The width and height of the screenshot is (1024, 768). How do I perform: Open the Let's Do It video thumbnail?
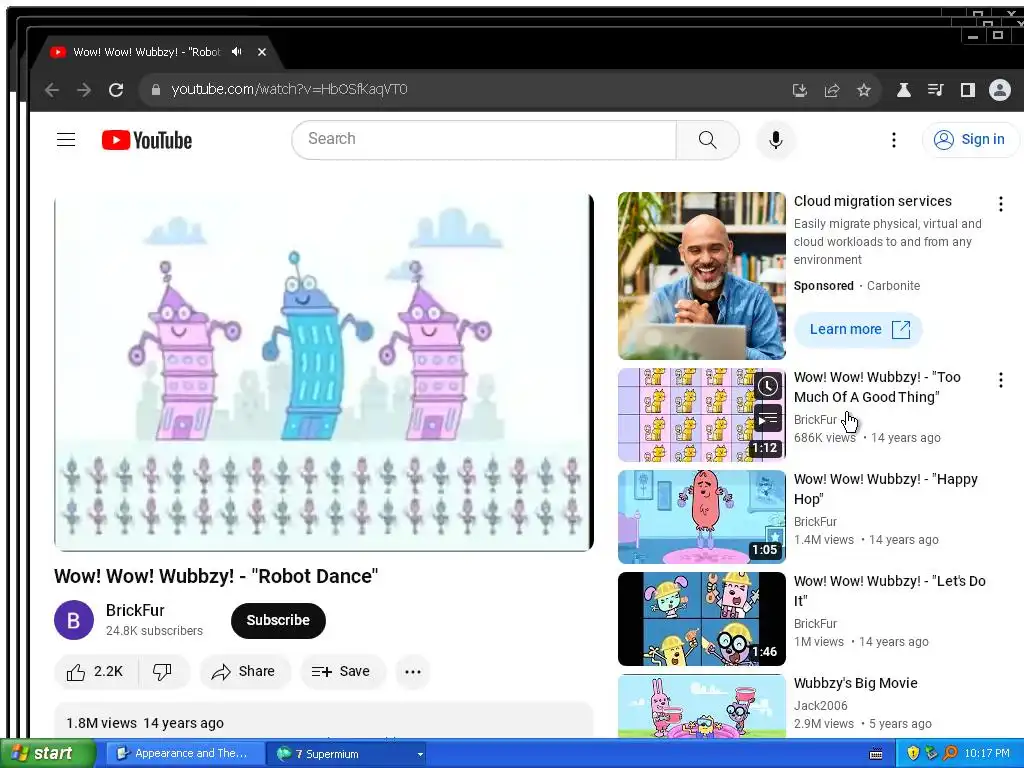[x=701, y=618]
